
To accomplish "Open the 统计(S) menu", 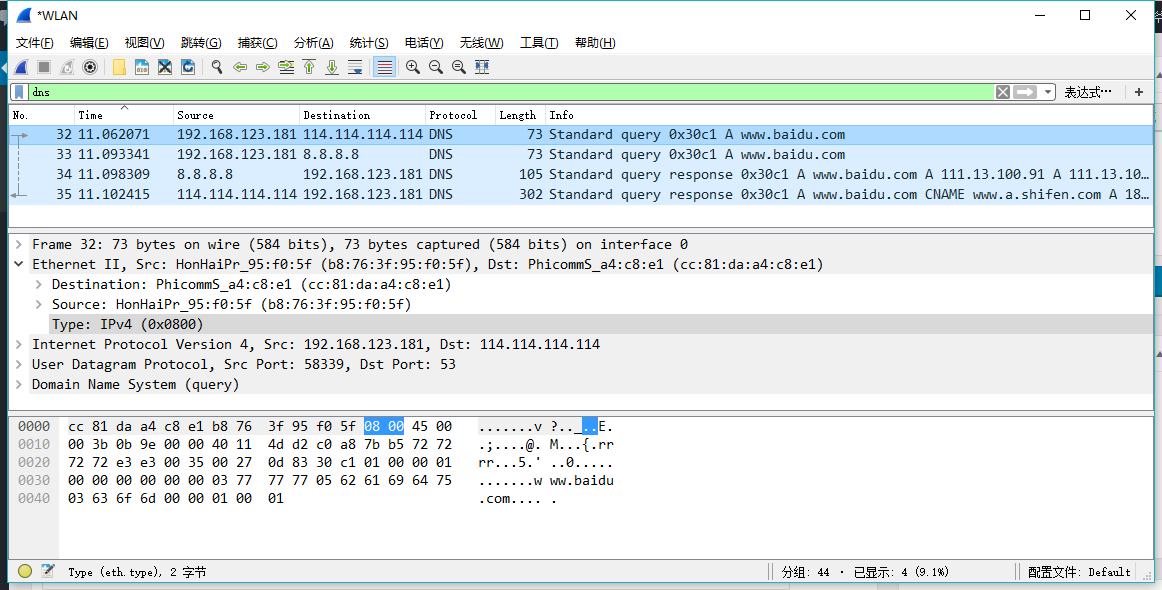I will click(x=369, y=43).
